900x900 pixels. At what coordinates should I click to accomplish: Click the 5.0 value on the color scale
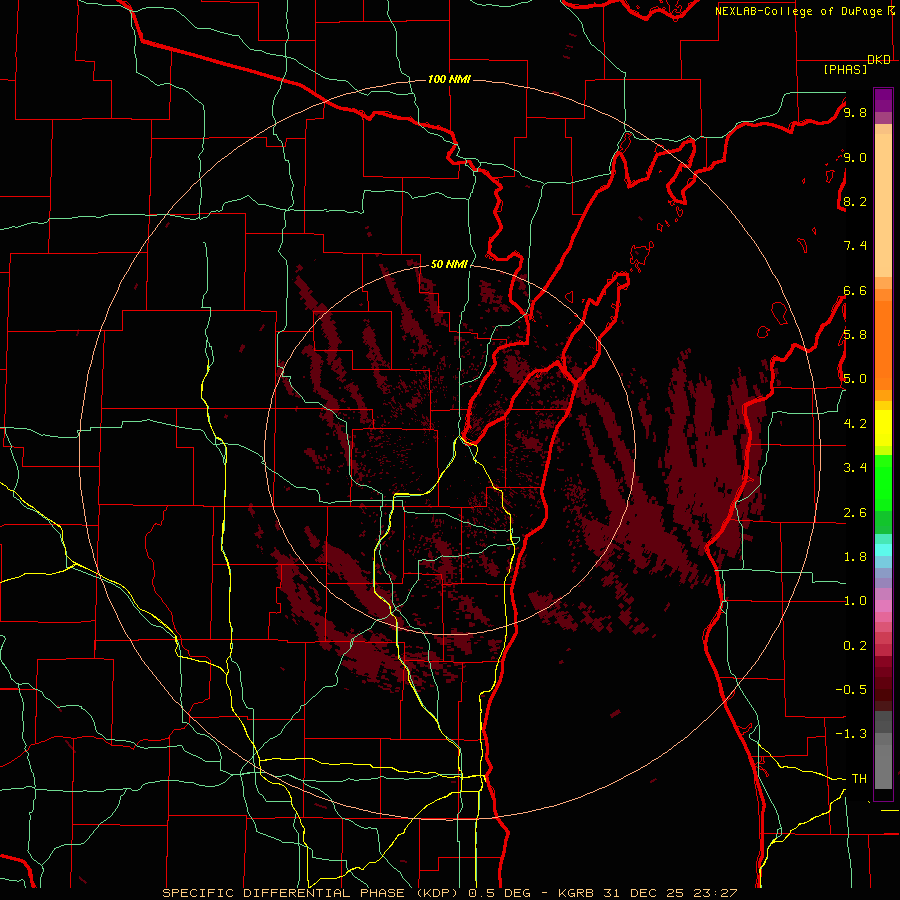coord(855,379)
